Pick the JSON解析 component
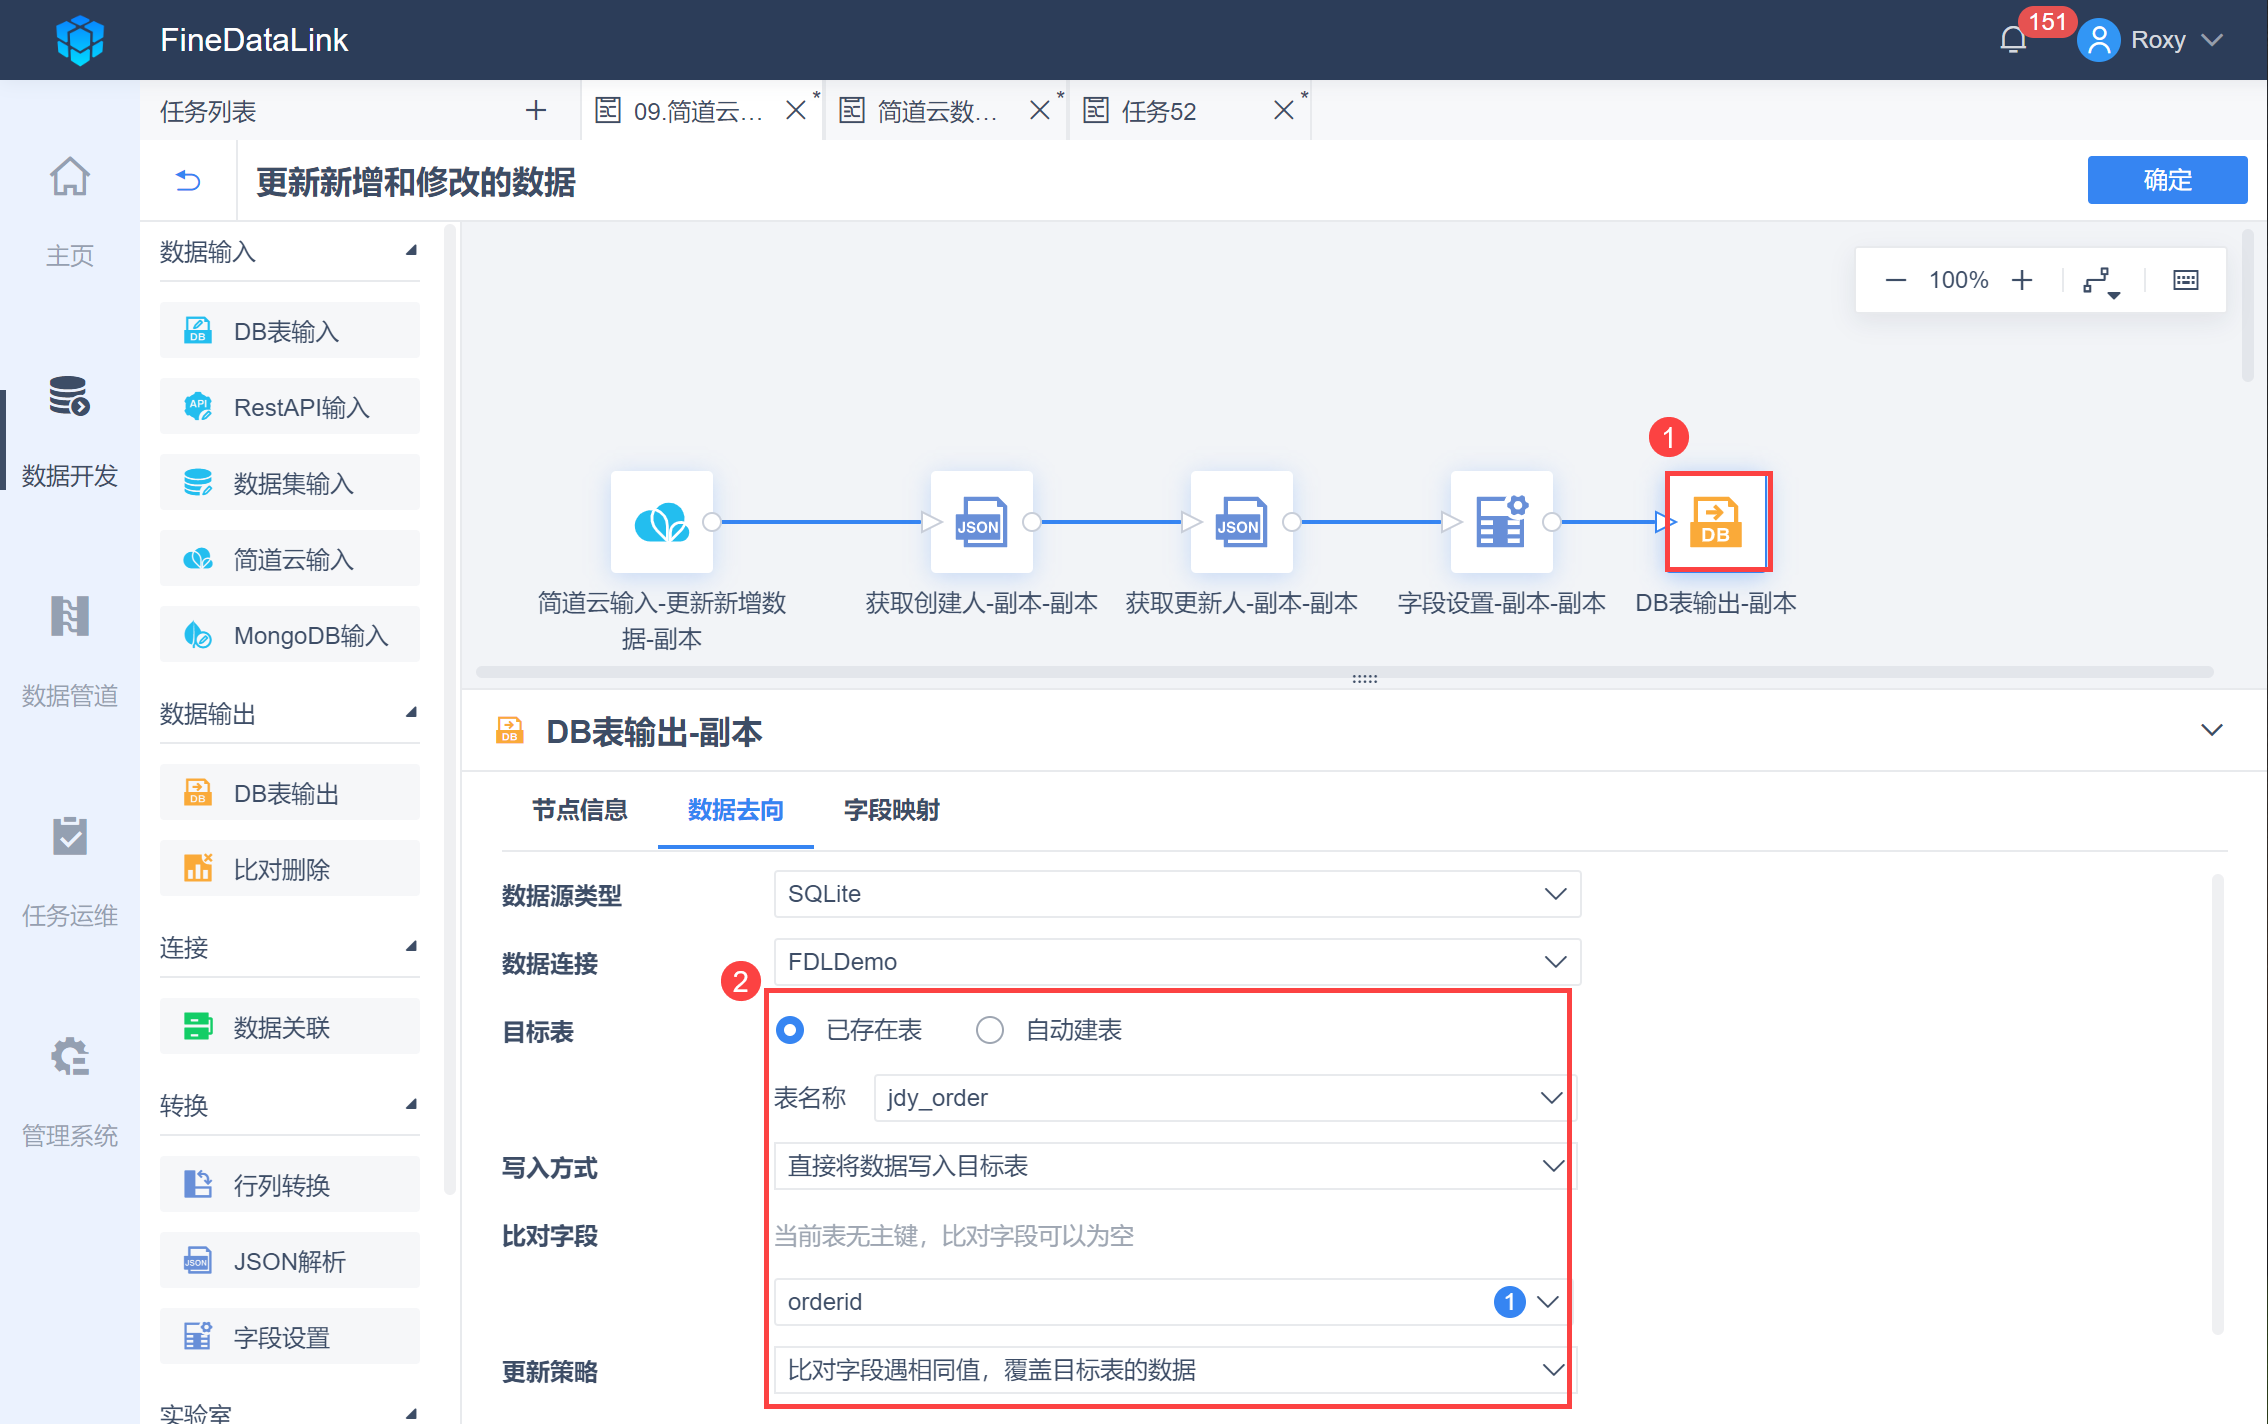Screen dimensions: 2268x1424 (x=290, y=1261)
